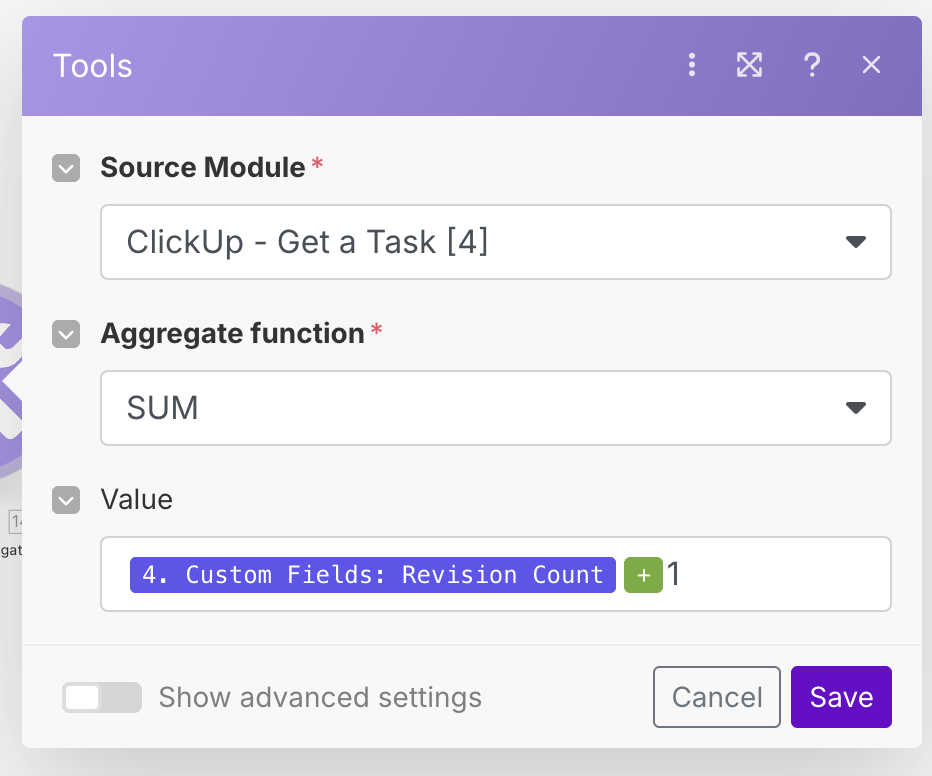Toggle Show advanced settings switch
The height and width of the screenshot is (776, 932).
coord(101,697)
